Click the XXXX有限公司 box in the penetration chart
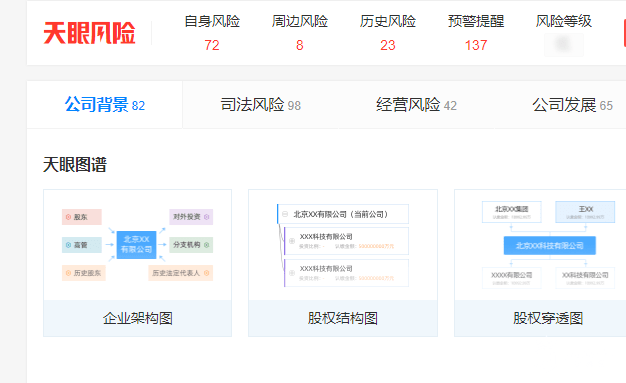626x383 pixels. [512, 278]
